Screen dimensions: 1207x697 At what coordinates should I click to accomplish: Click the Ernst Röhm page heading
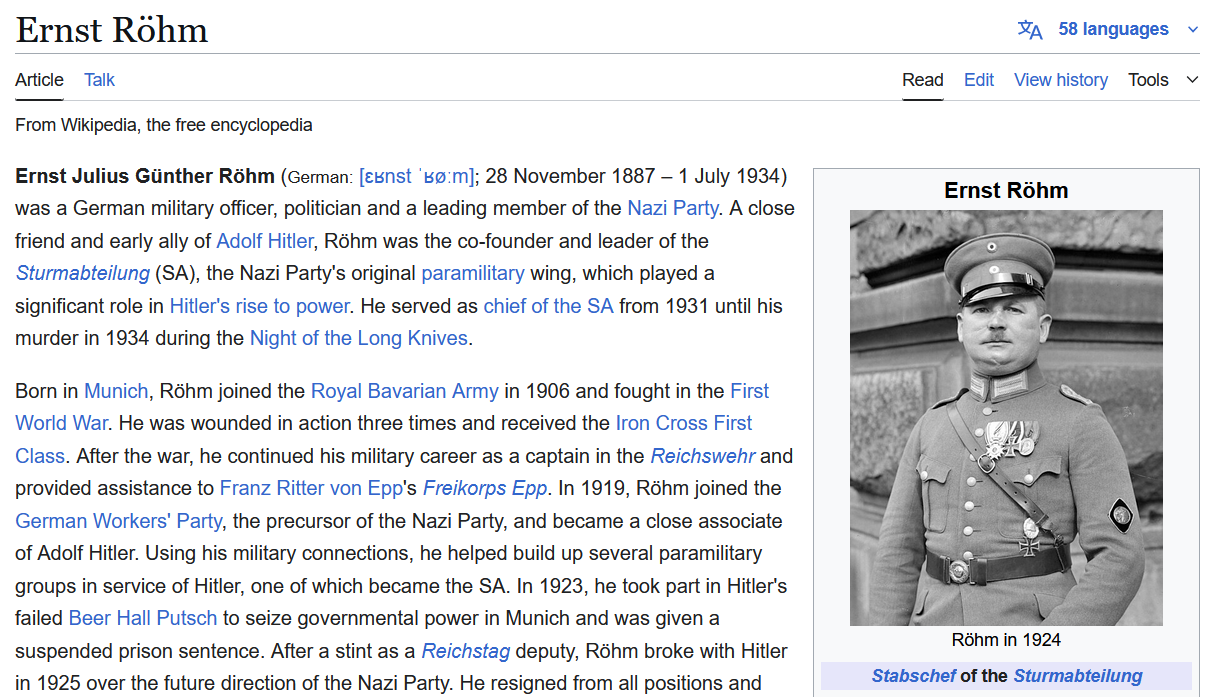tap(112, 30)
